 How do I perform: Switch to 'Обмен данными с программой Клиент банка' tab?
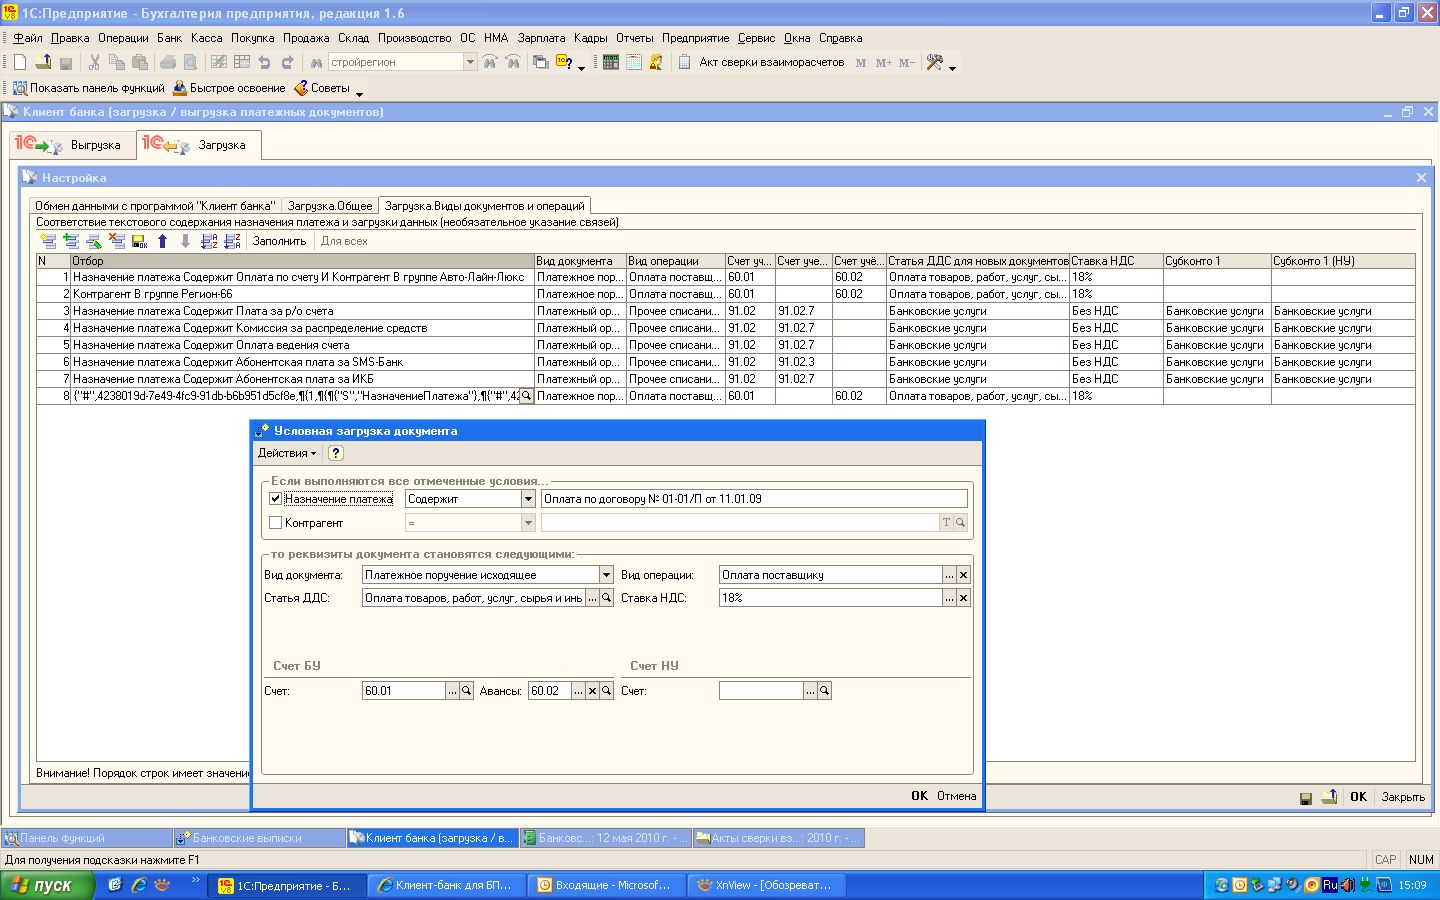click(155, 206)
